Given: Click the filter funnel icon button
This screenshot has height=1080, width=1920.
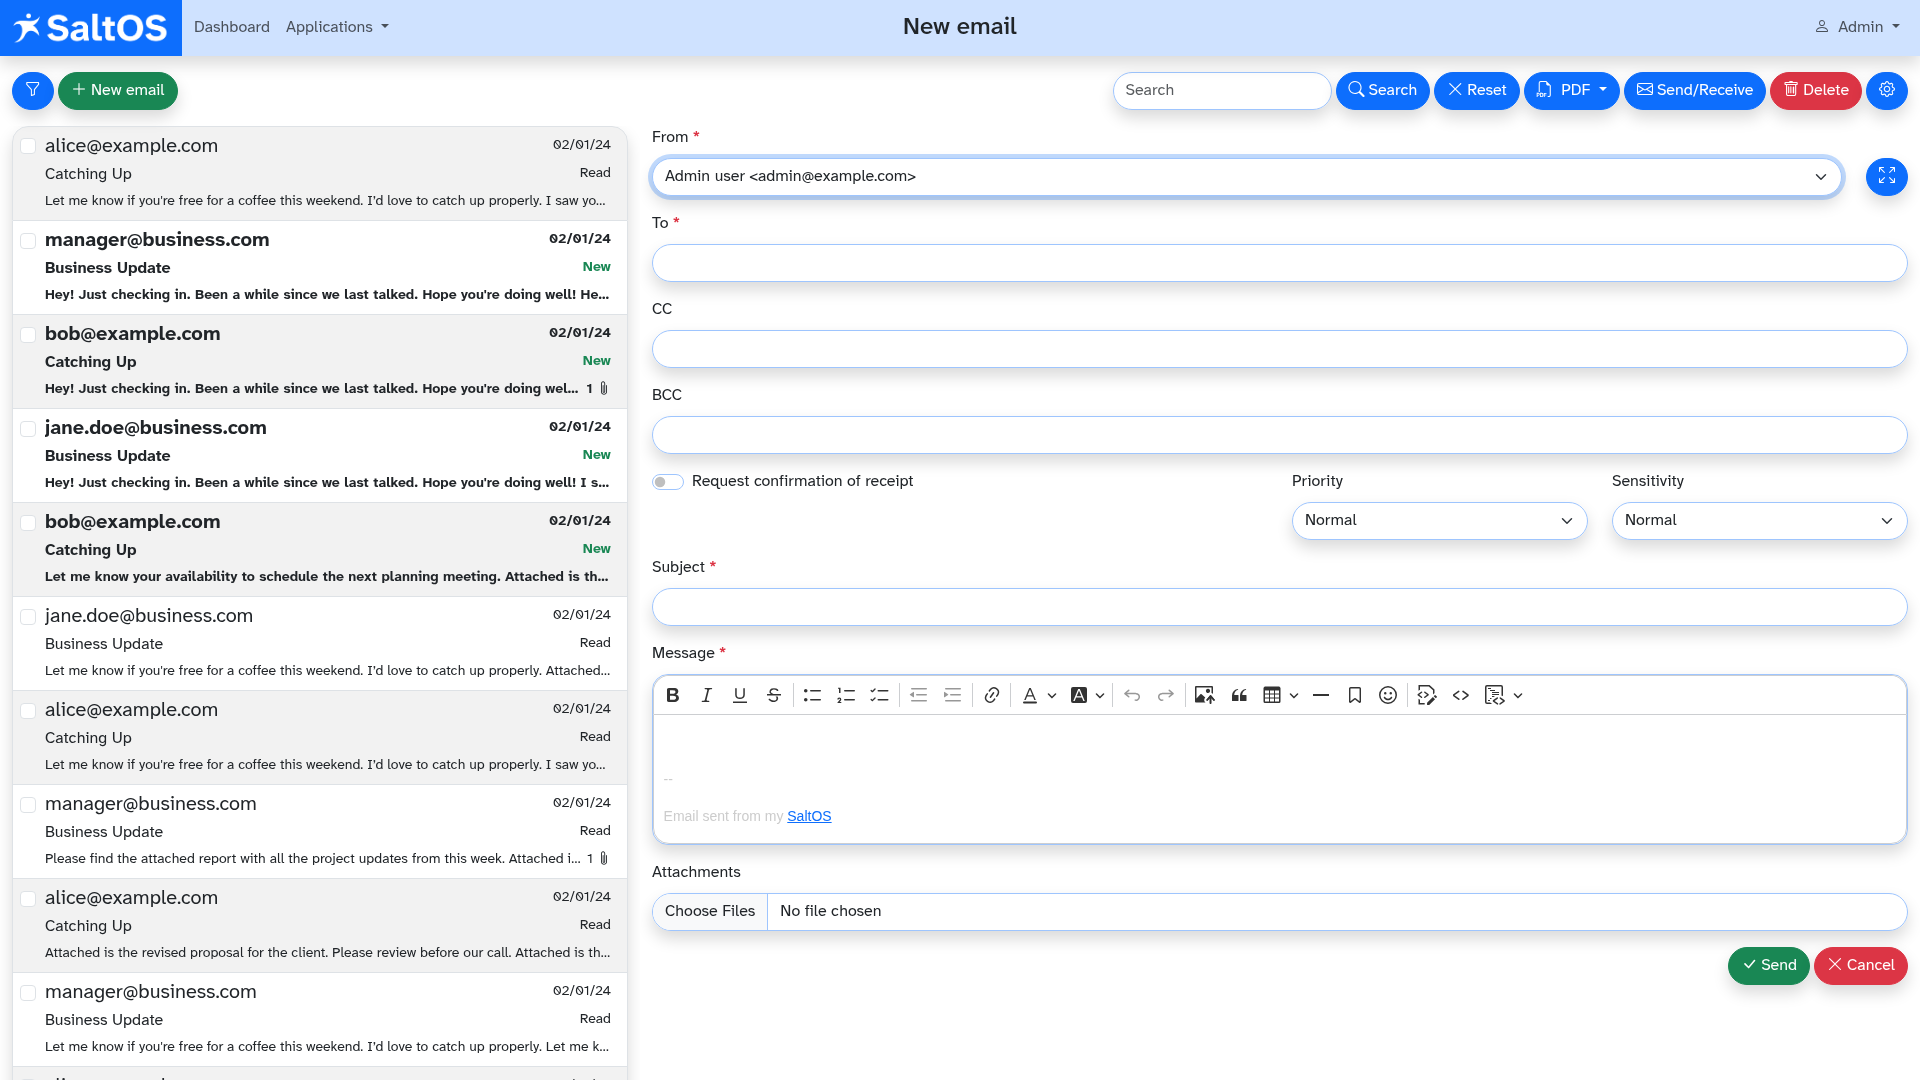Looking at the screenshot, I should (32, 91).
